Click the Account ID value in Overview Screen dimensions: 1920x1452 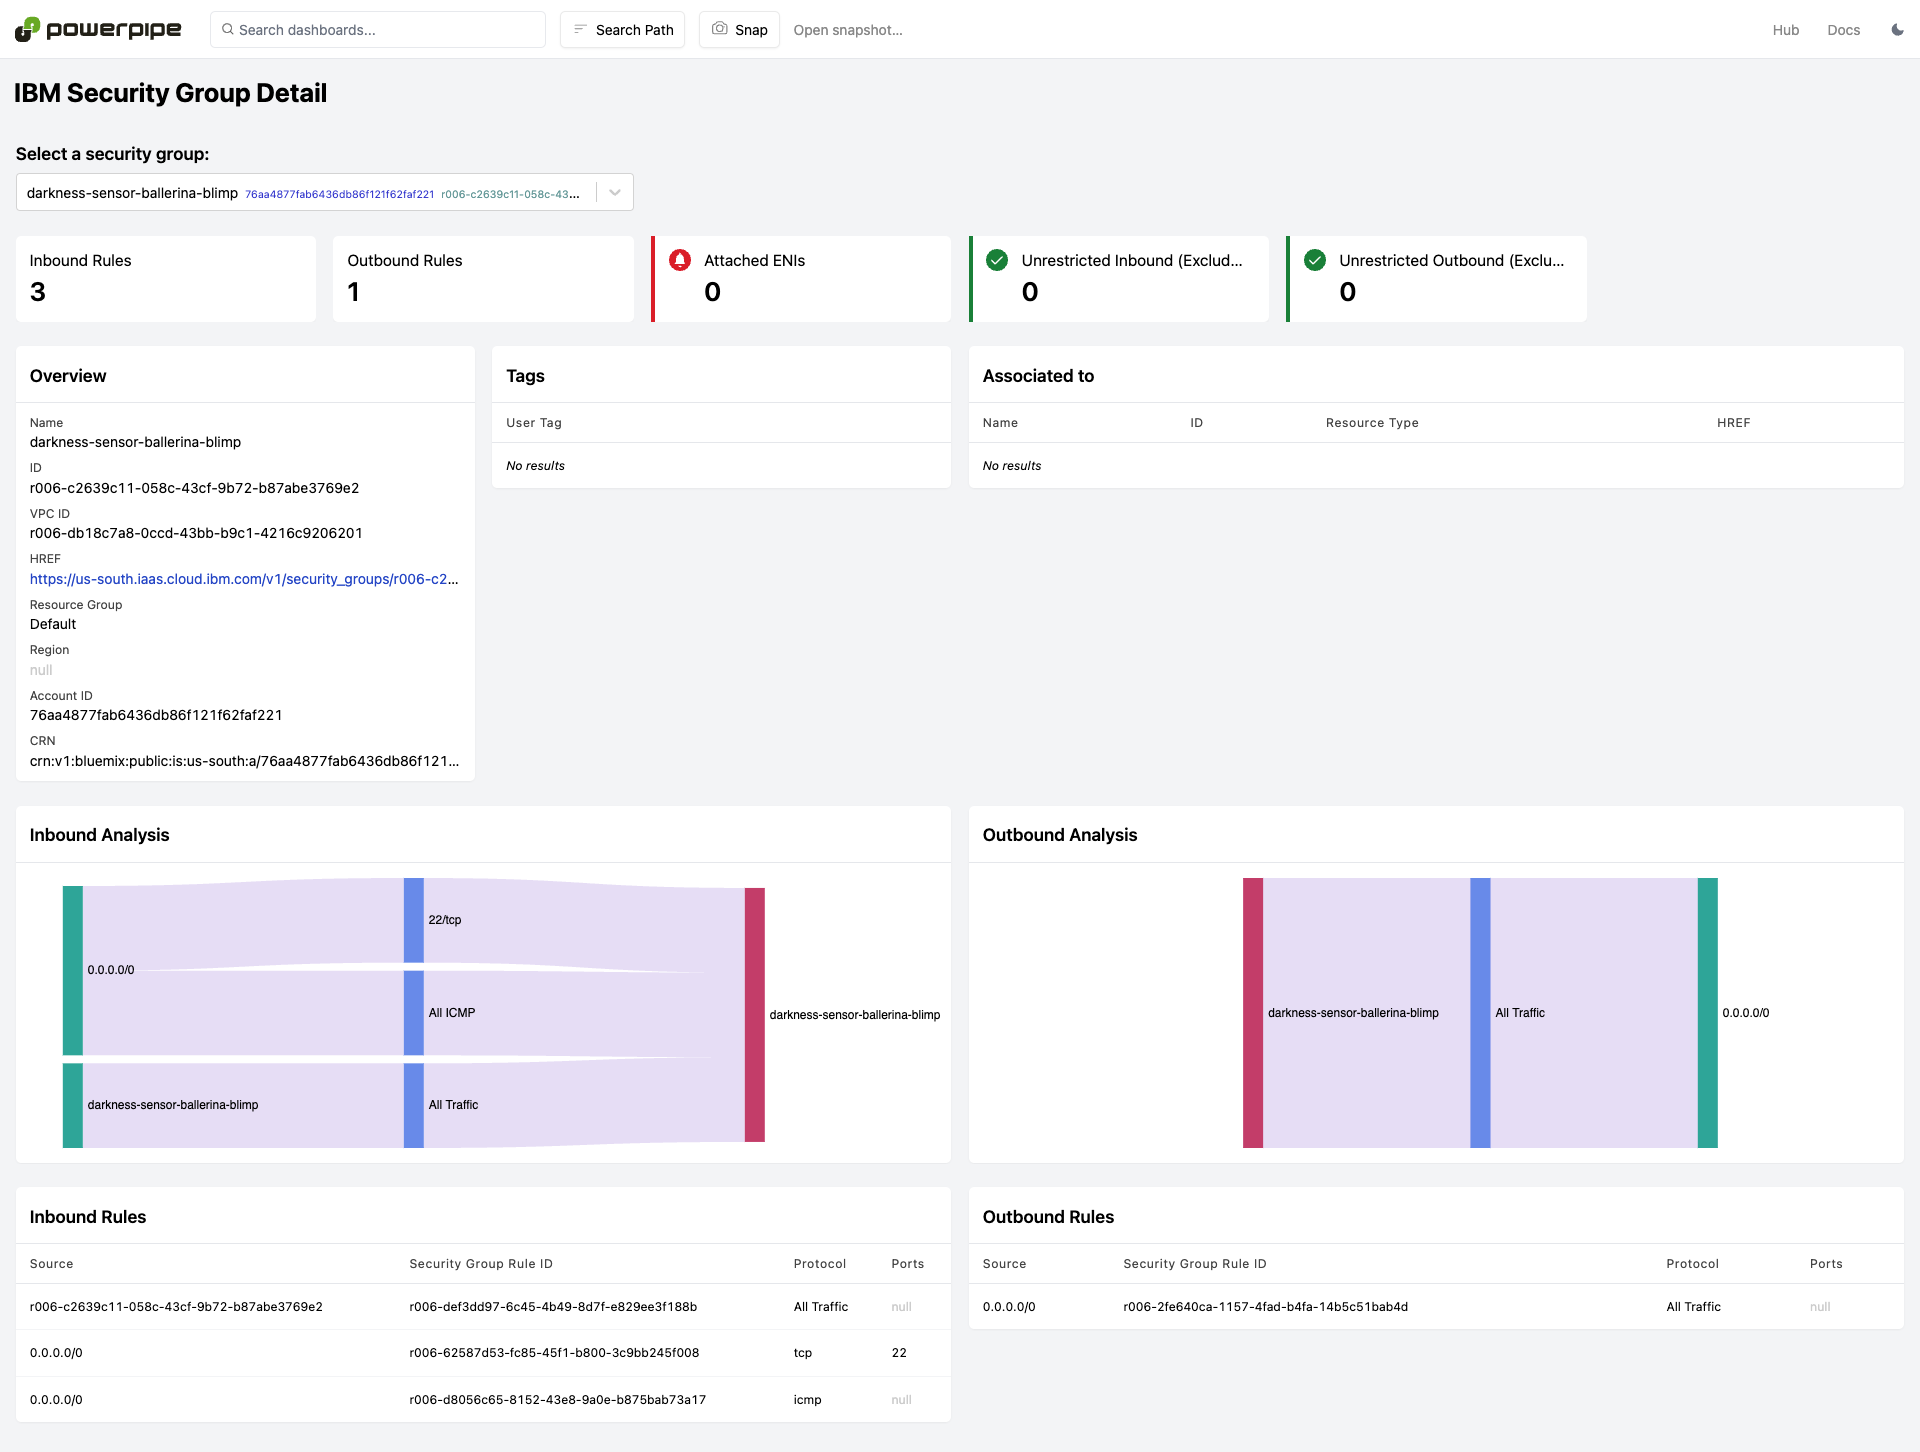[156, 715]
